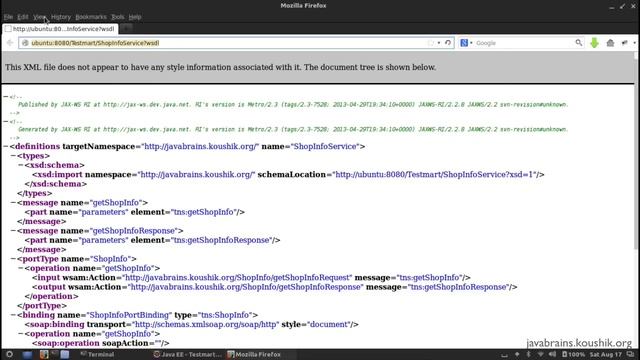Click the Sat Aug 17 clock
Screen dimensions: 640x360
point(605,354)
